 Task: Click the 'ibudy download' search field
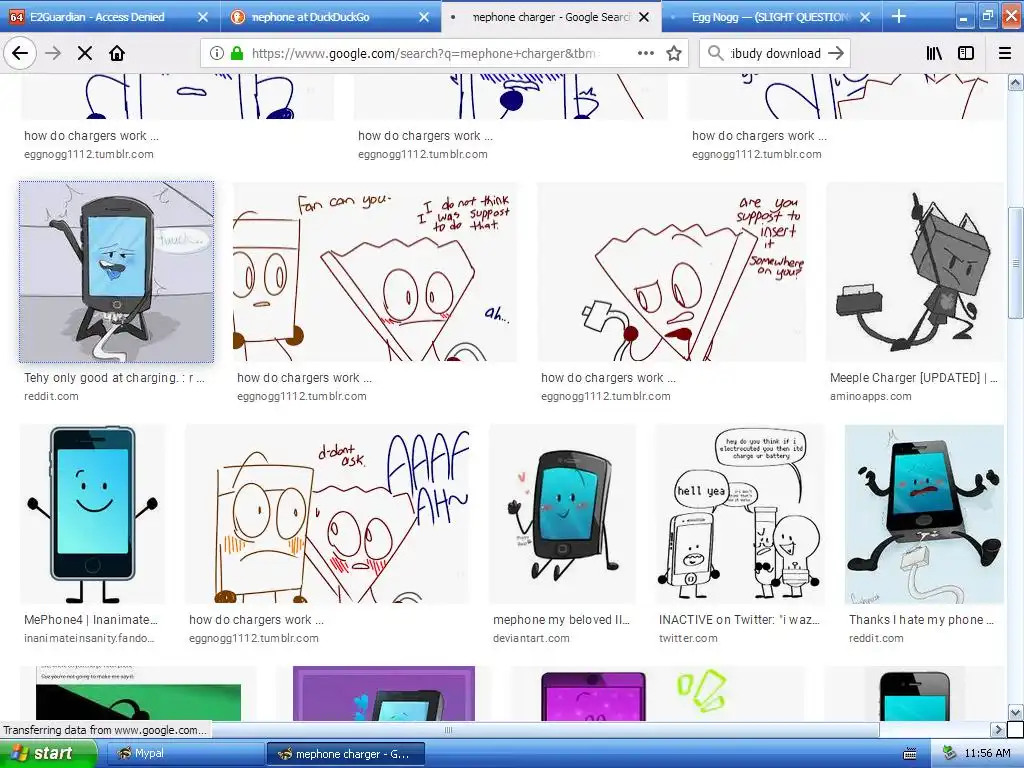pyautogui.click(x=775, y=53)
